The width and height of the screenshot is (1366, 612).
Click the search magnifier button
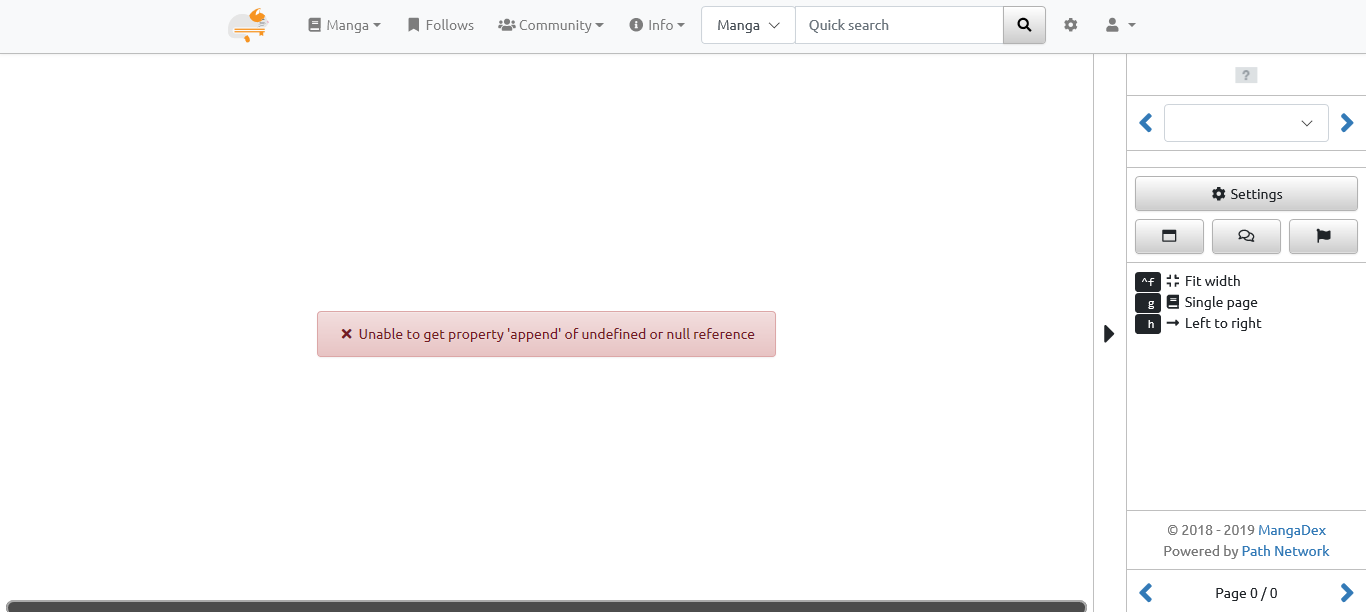[x=1024, y=25]
